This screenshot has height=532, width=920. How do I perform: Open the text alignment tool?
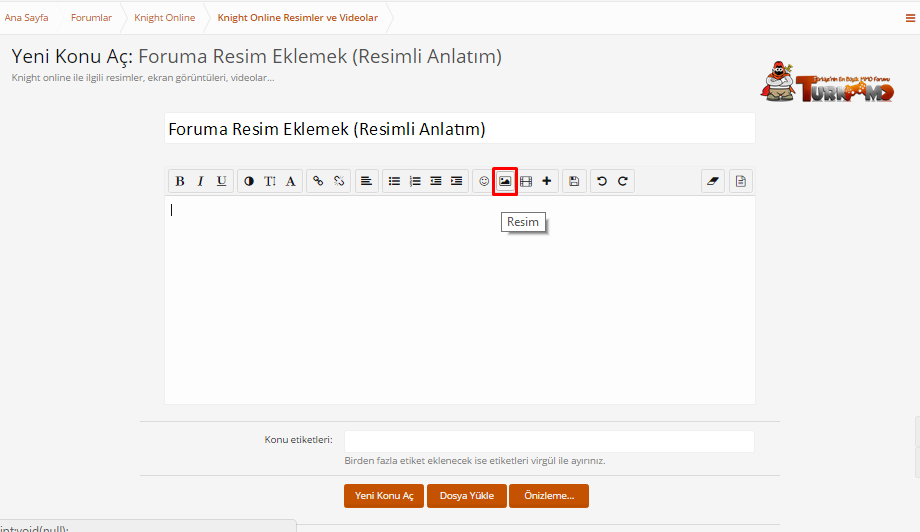click(366, 181)
